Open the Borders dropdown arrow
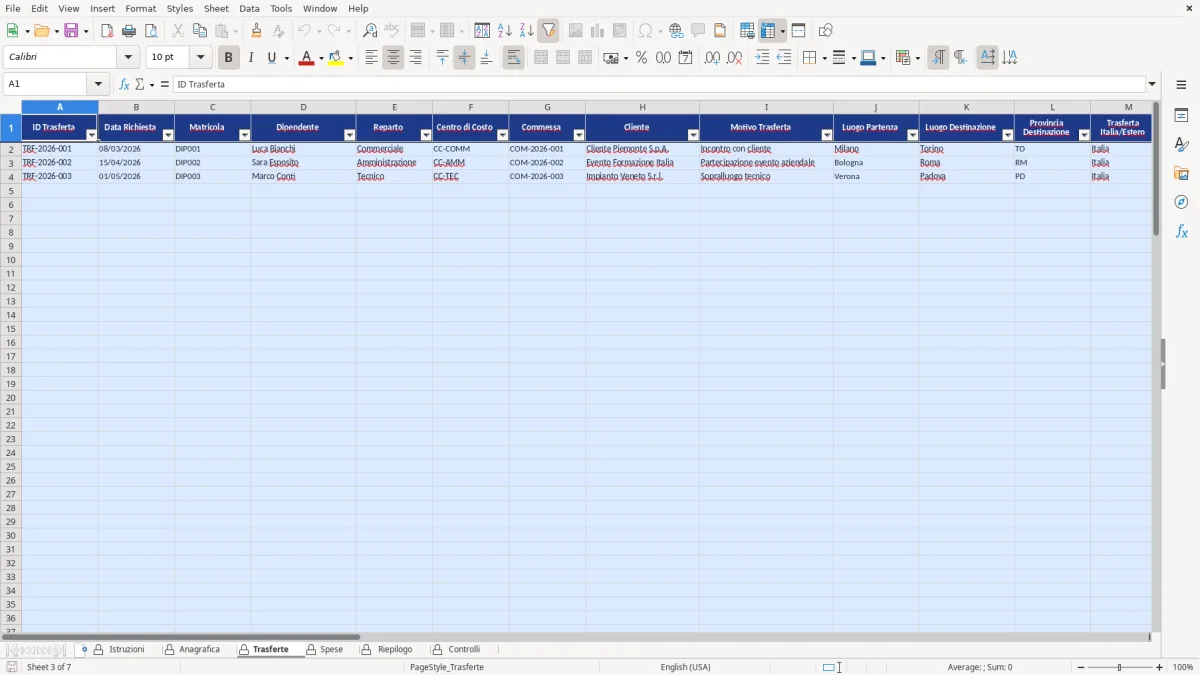Viewport: 1200px width, 675px height. point(823,58)
